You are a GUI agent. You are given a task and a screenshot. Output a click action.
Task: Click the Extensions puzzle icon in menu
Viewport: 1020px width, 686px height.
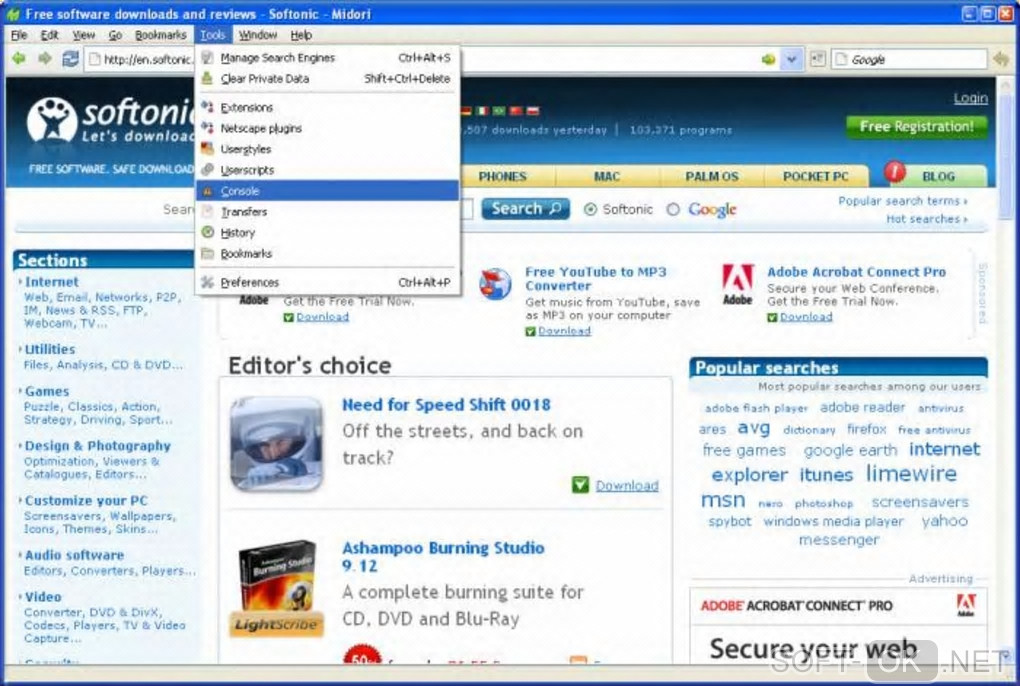point(208,107)
